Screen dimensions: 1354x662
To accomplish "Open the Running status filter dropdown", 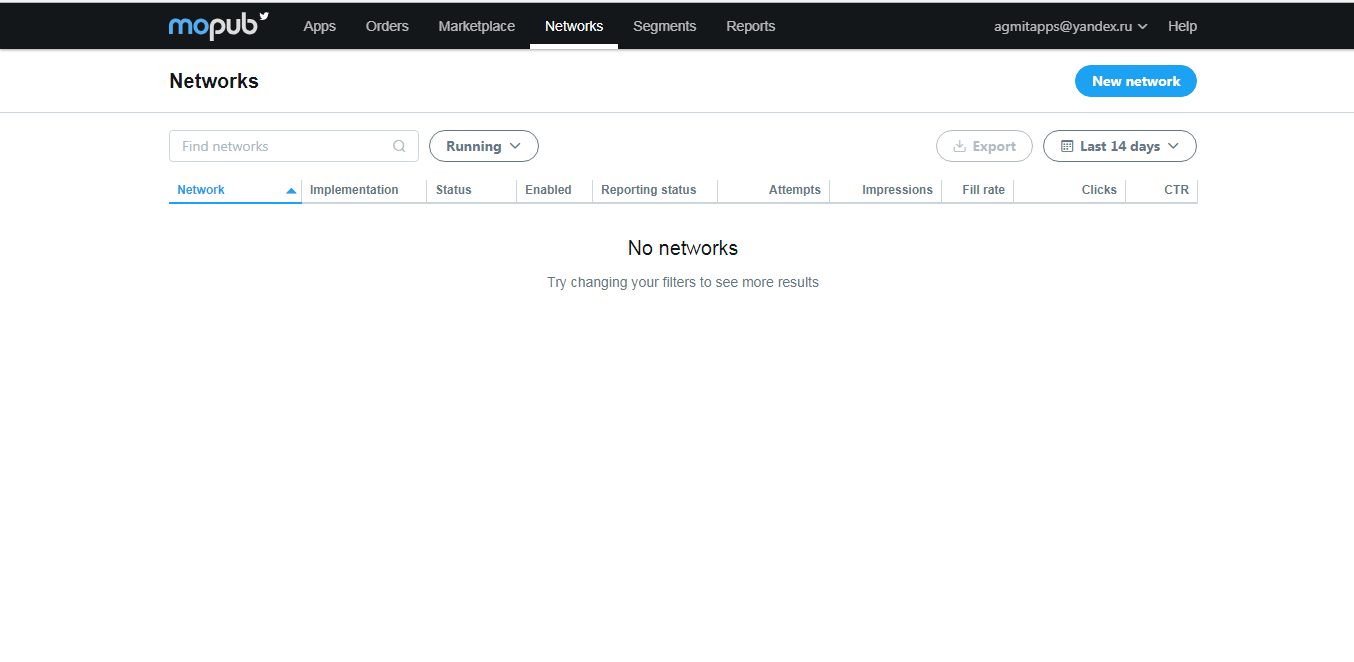I will [x=484, y=146].
